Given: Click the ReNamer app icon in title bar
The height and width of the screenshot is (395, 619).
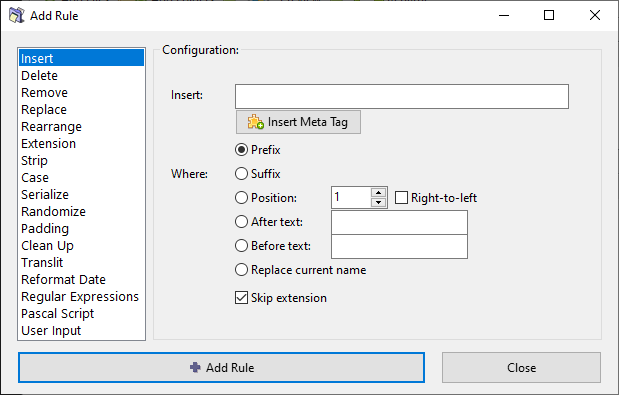Looking at the screenshot, I should pos(17,15).
